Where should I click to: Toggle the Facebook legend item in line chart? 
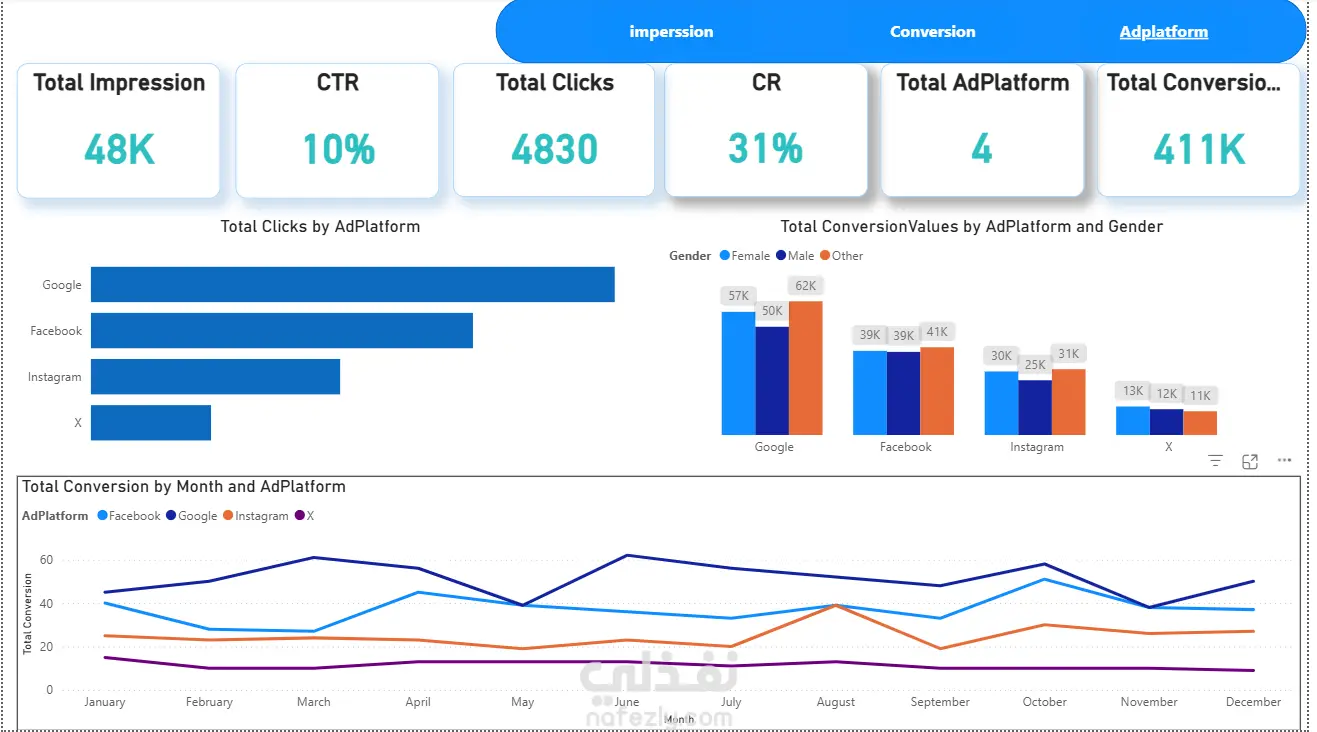(x=129, y=516)
